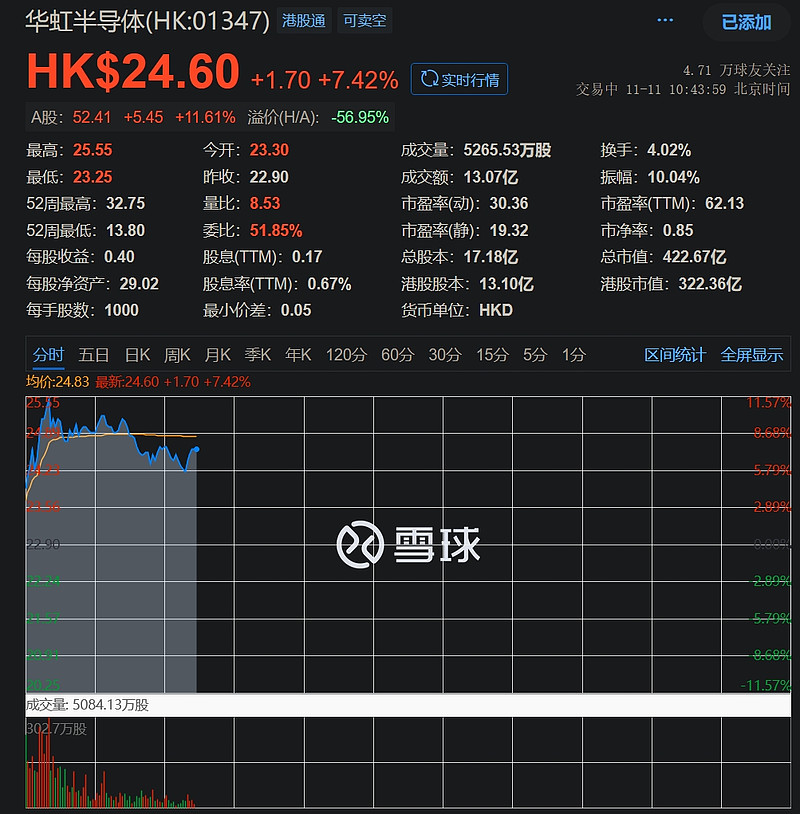Image resolution: width=800 pixels, height=814 pixels.
Task: Click the 已添加 watchlist button
Action: tap(746, 22)
